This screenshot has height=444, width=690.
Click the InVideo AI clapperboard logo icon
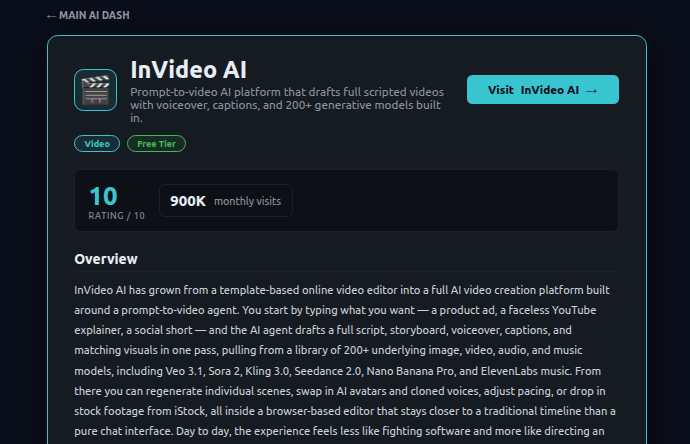coord(95,90)
